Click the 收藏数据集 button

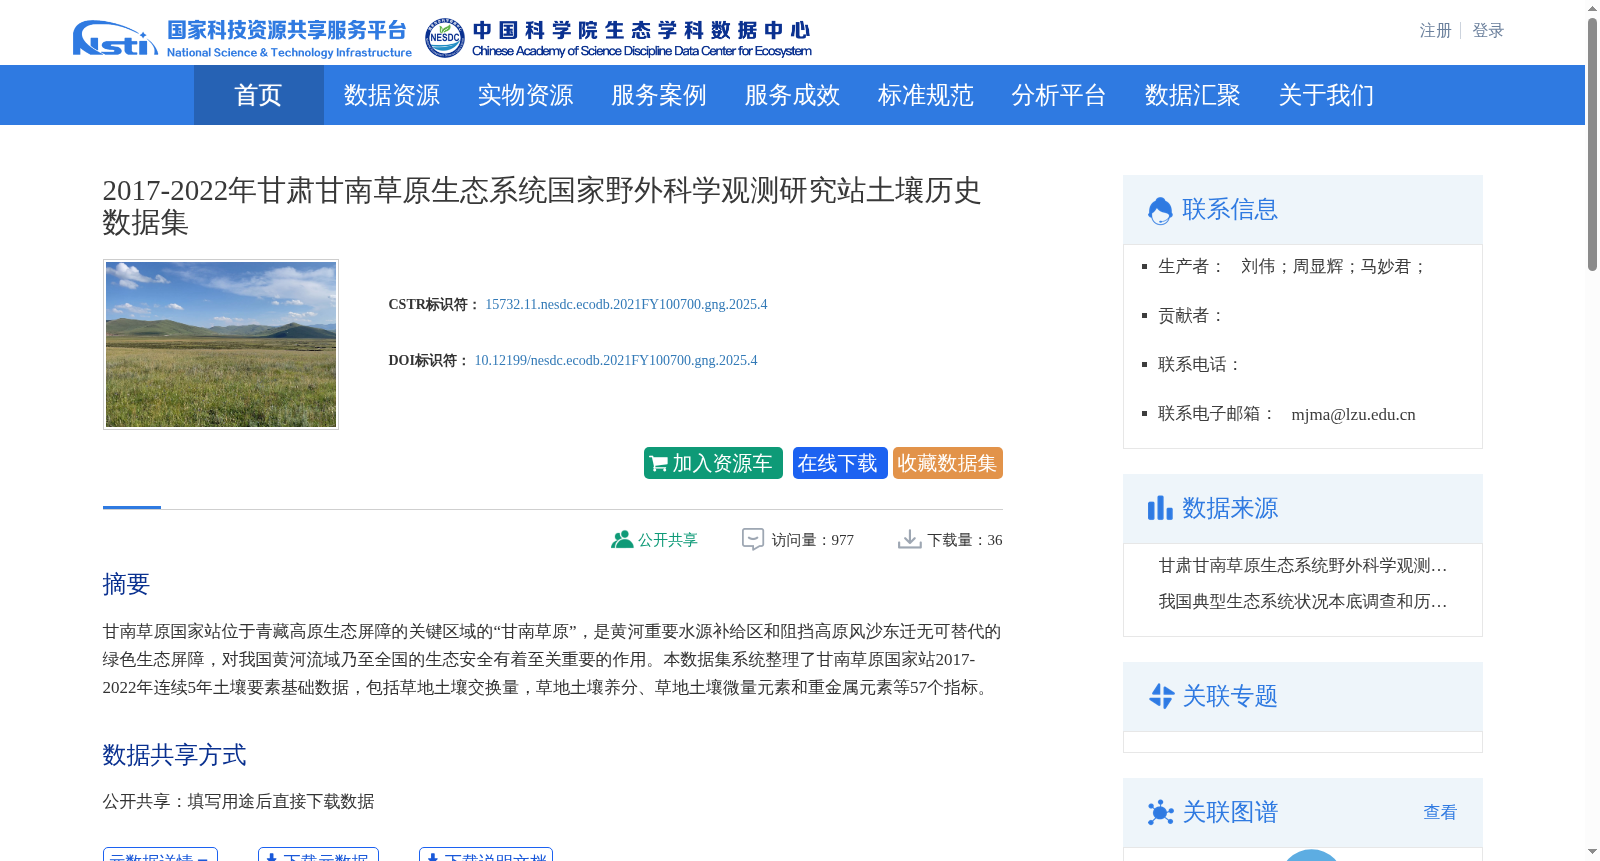tap(948, 463)
